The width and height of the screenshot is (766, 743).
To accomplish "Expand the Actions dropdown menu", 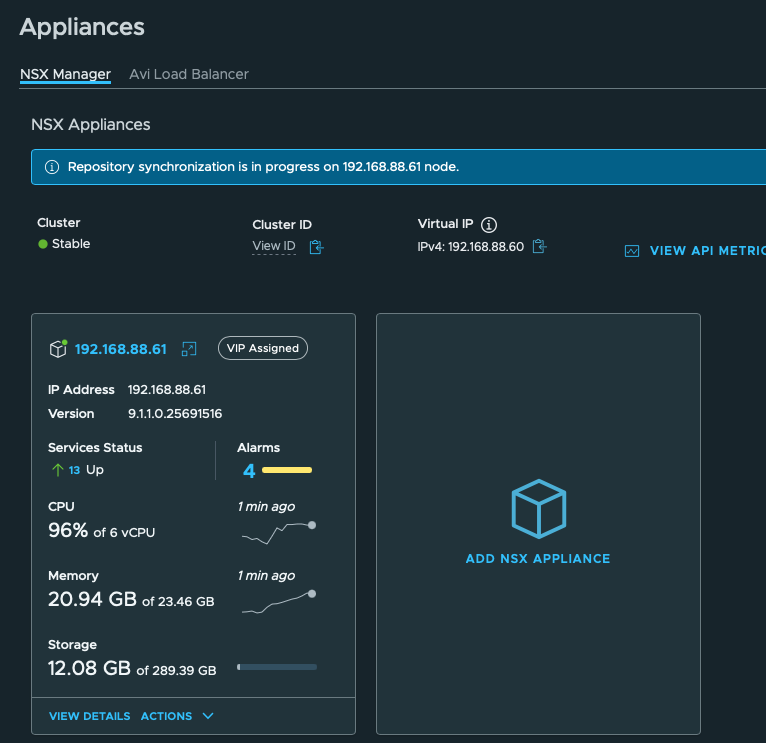I will (x=177, y=716).
